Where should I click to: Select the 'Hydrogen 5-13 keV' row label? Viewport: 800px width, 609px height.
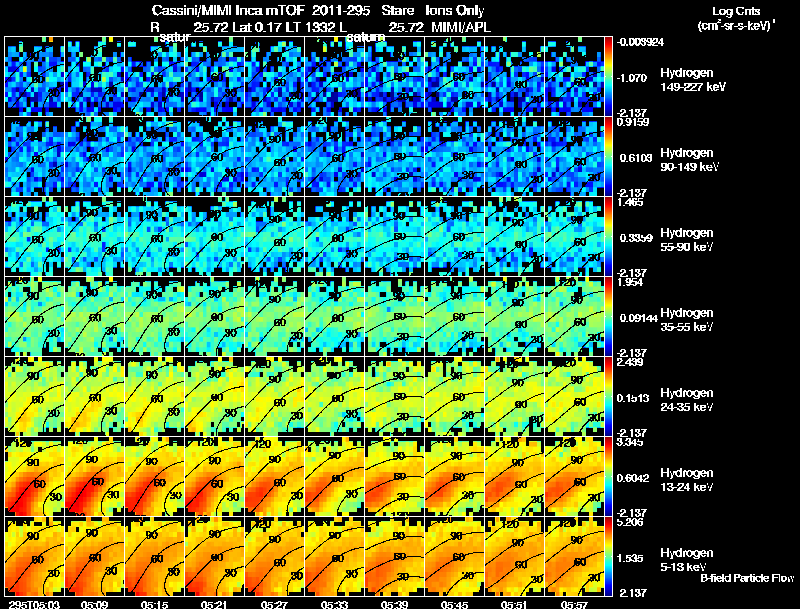click(687, 560)
